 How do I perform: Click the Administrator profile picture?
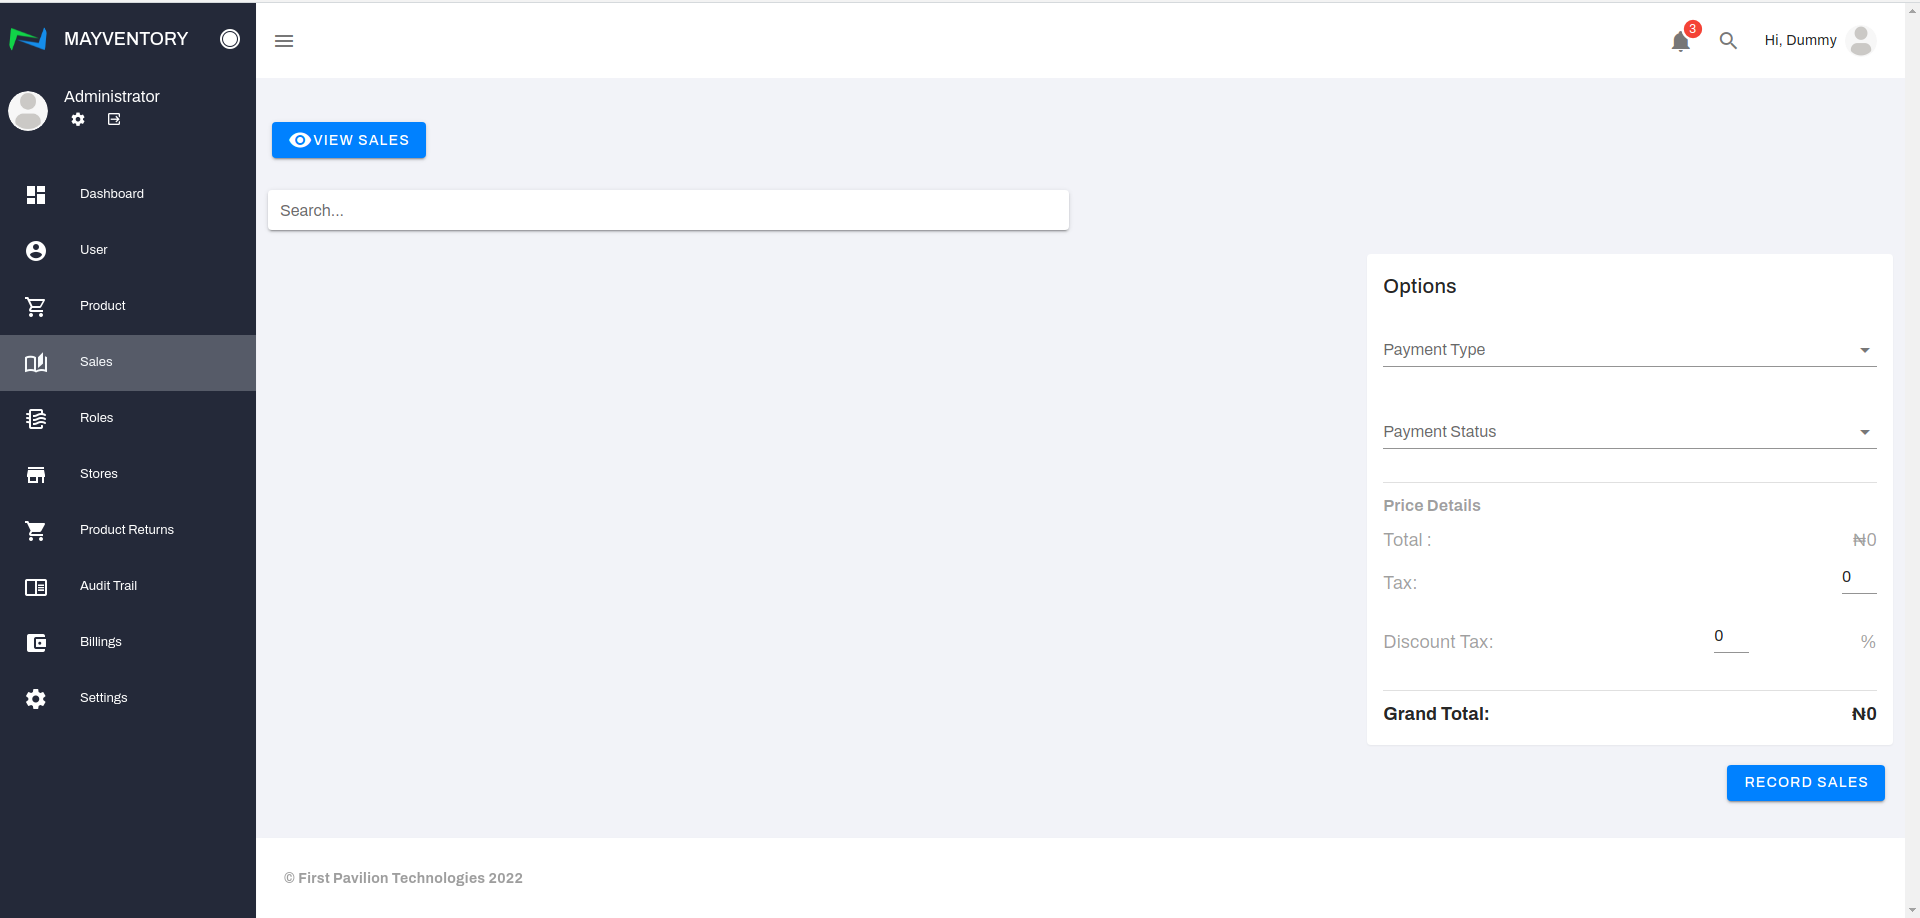tap(28, 111)
